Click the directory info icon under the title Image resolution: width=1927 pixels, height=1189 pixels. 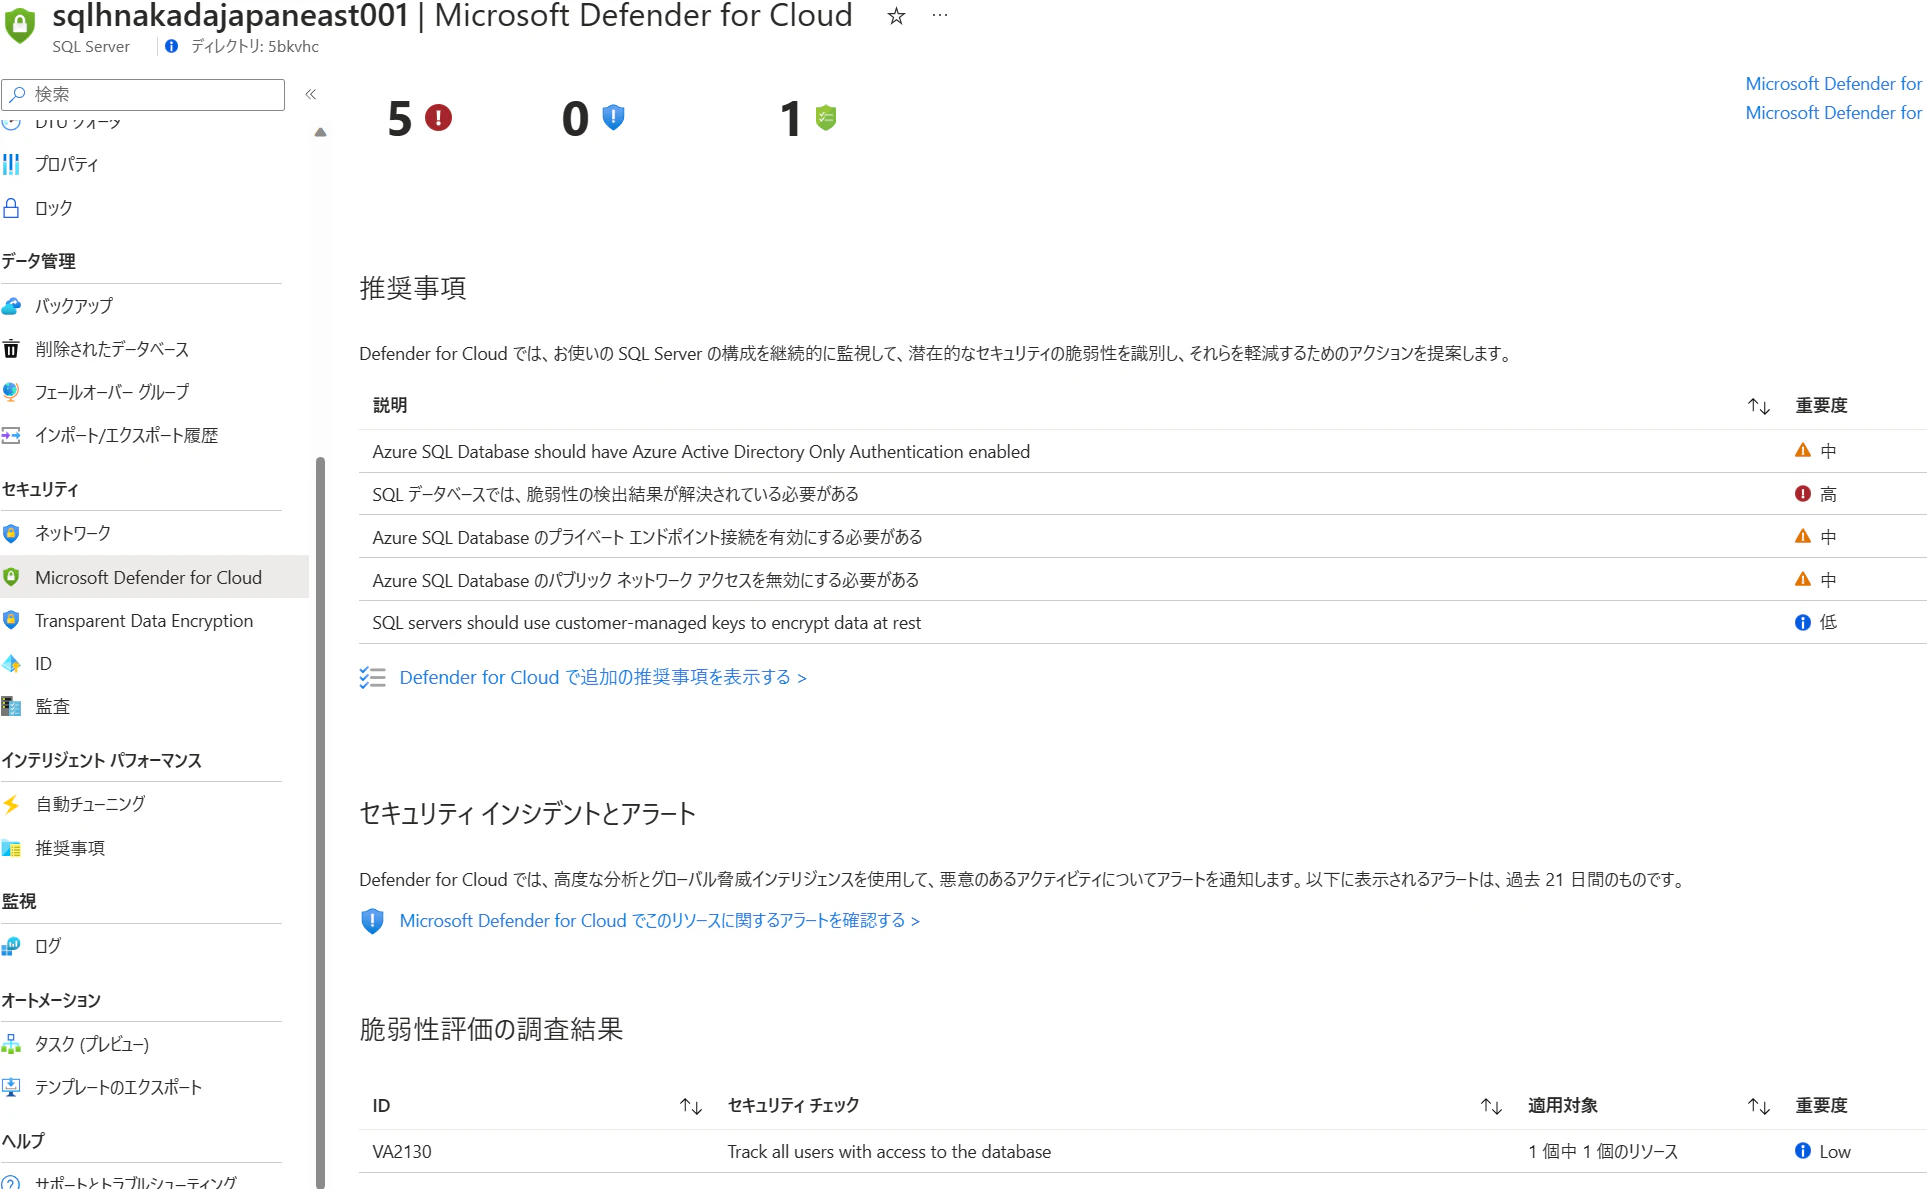pyautogui.click(x=171, y=46)
